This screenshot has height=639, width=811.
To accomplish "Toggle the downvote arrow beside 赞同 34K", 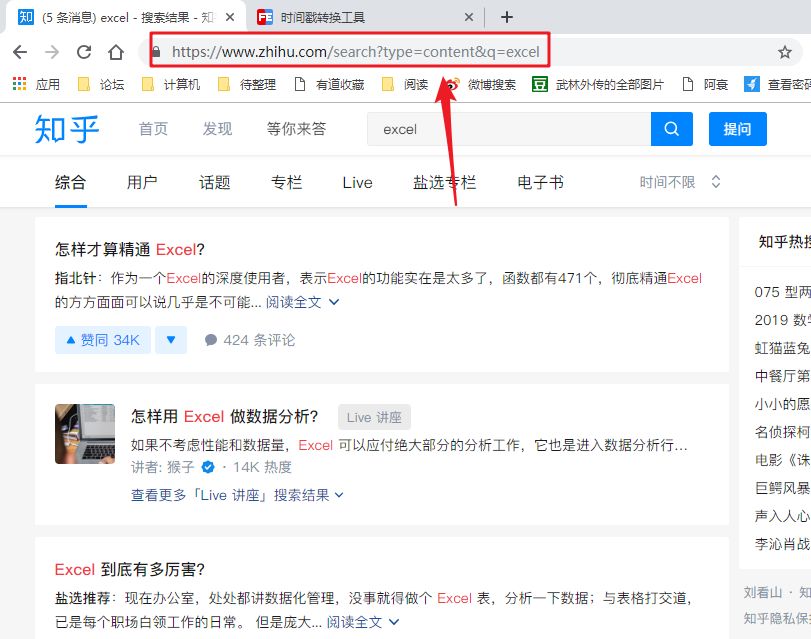I will point(169,339).
